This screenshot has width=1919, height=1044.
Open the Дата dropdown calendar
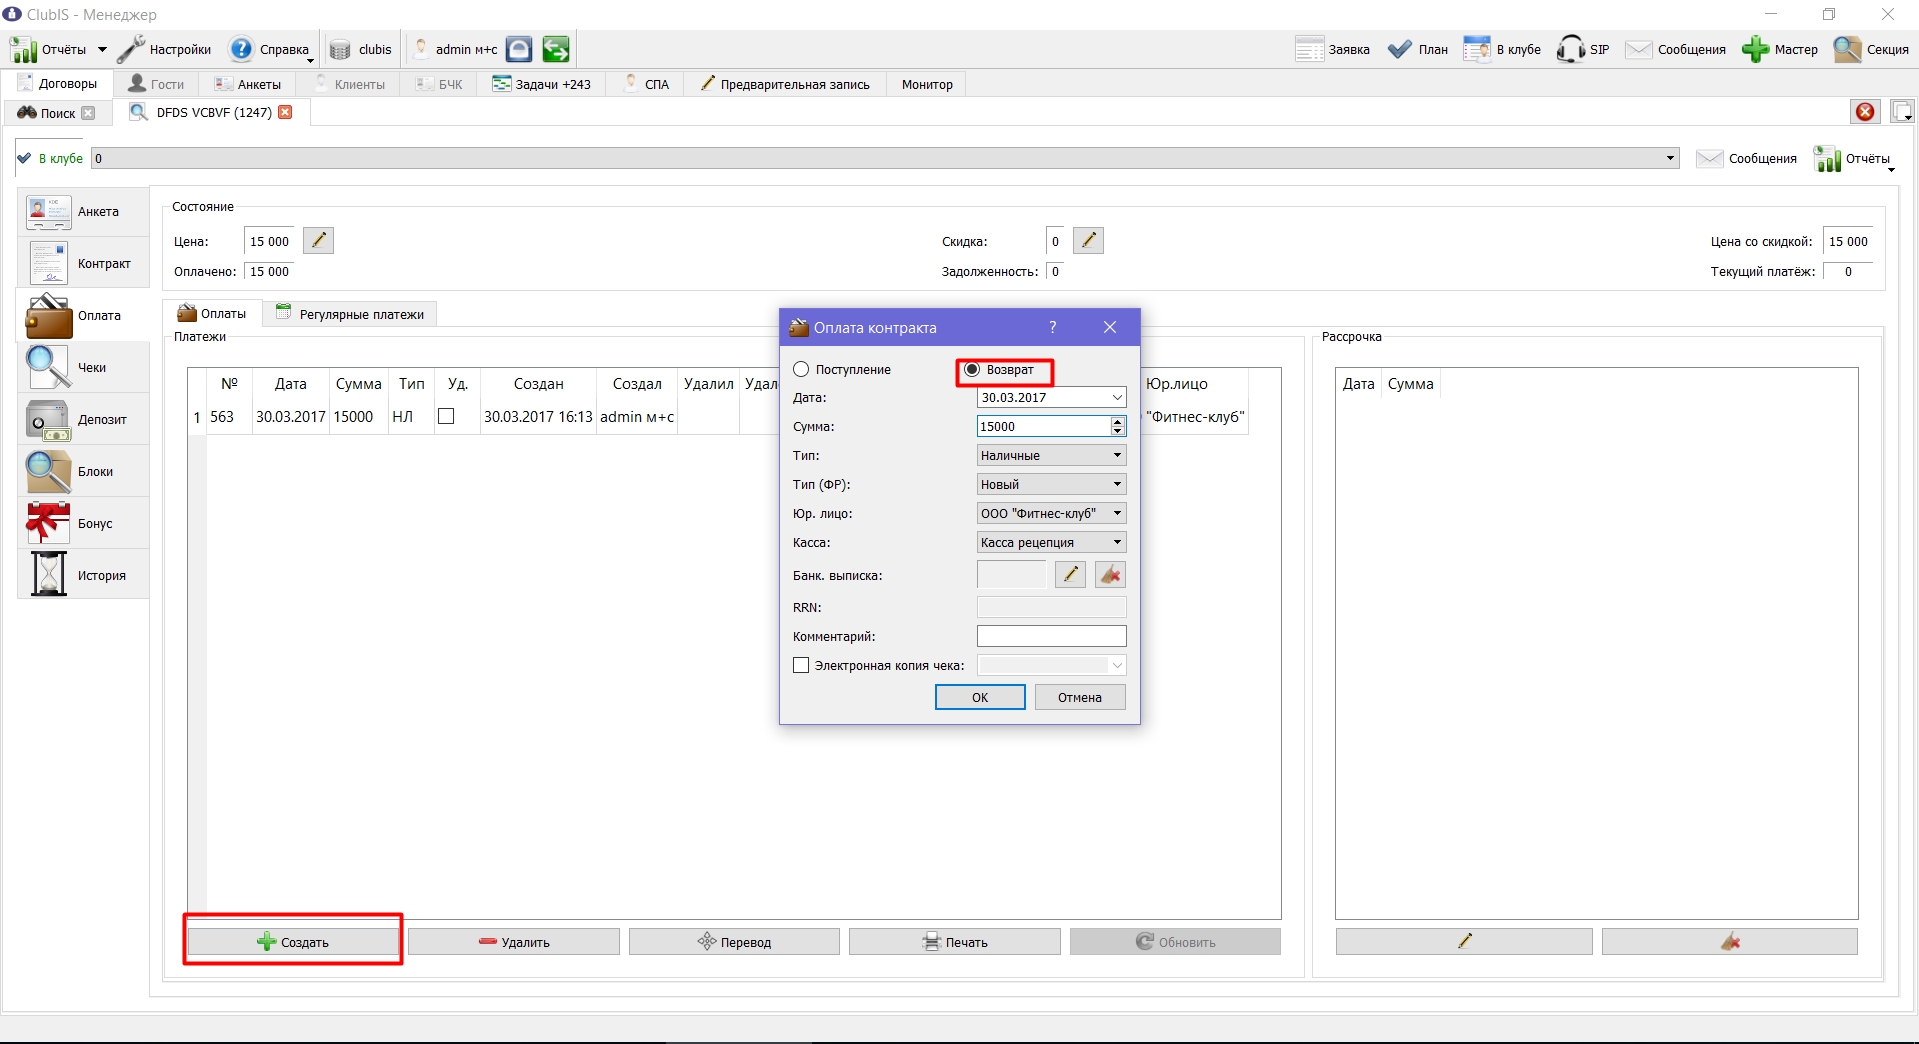tap(1117, 398)
